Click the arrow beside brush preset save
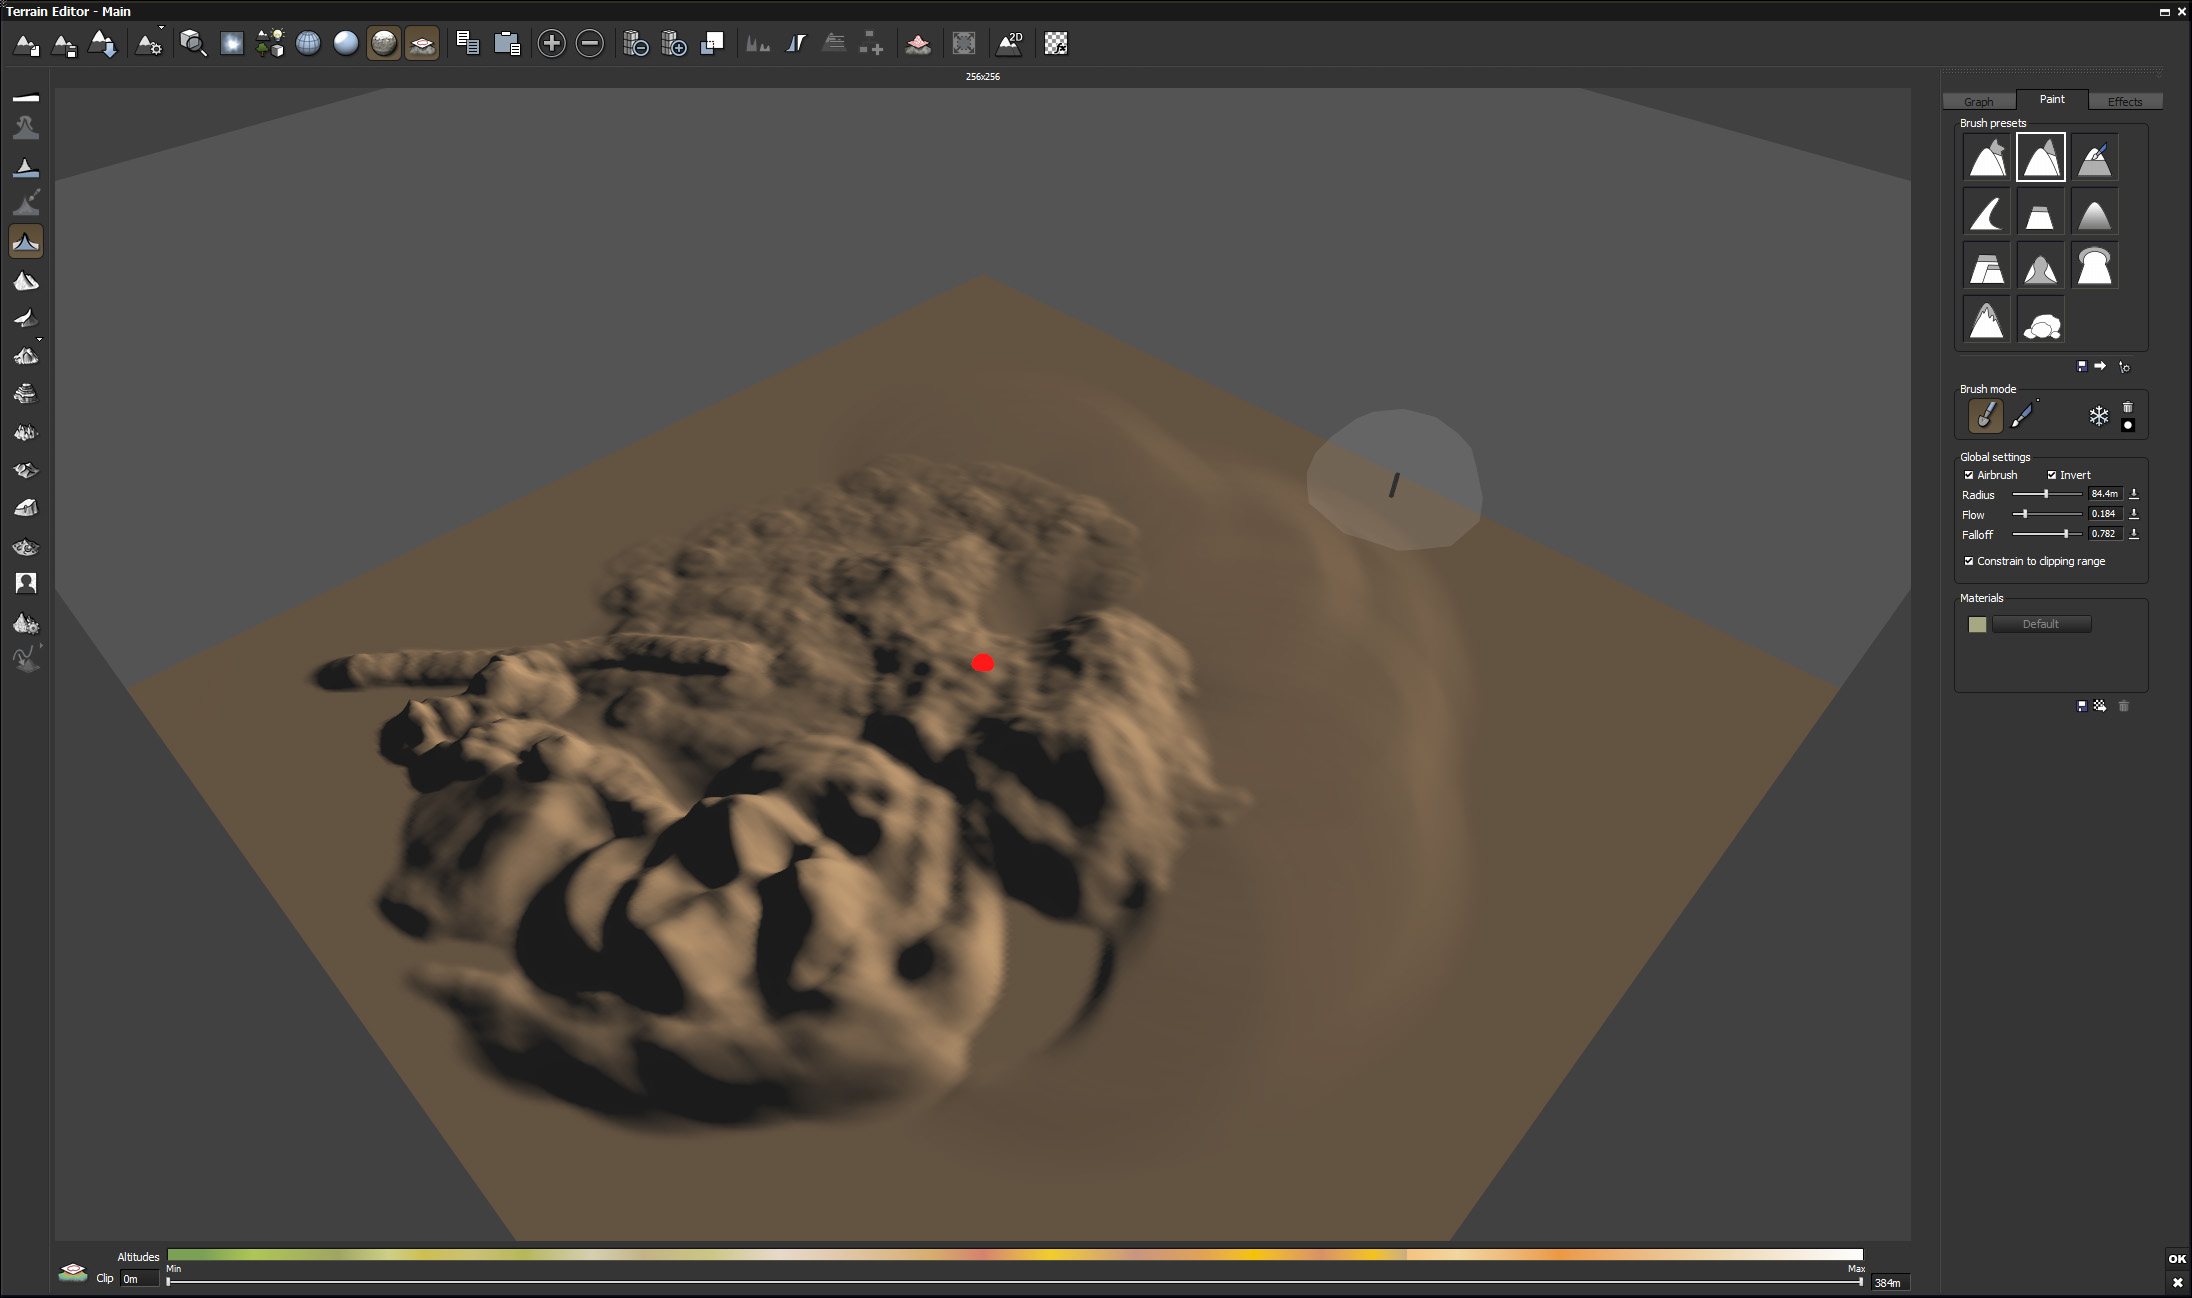The image size is (2192, 1298). click(x=2100, y=366)
